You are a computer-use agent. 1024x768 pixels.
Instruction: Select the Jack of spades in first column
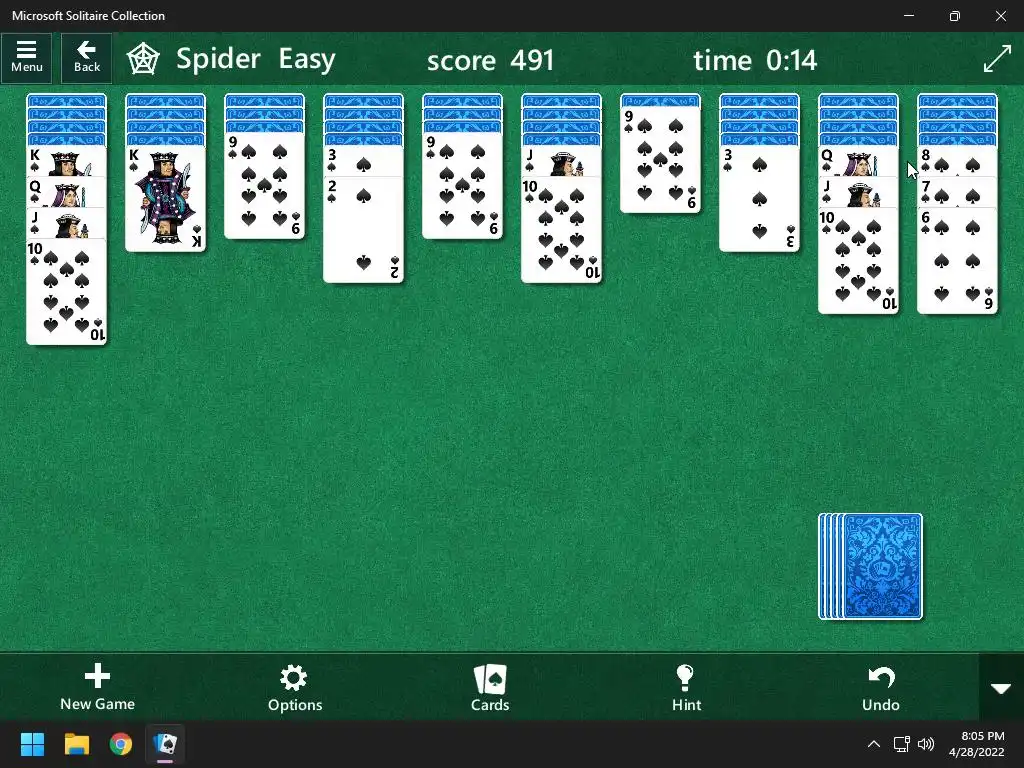pyautogui.click(x=66, y=223)
